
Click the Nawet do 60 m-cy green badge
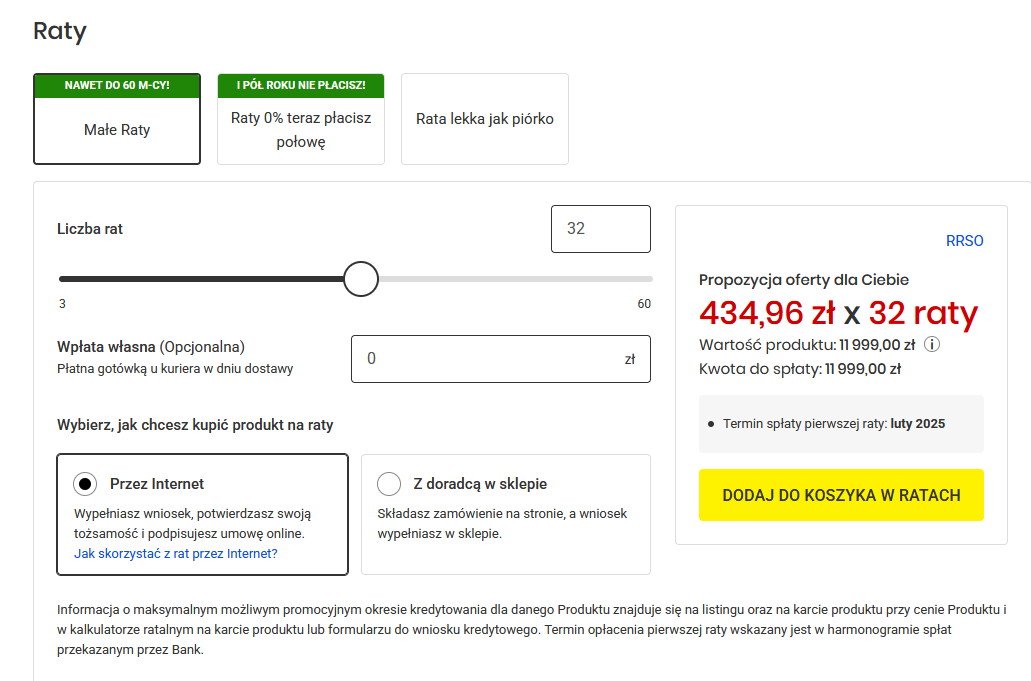(x=117, y=85)
